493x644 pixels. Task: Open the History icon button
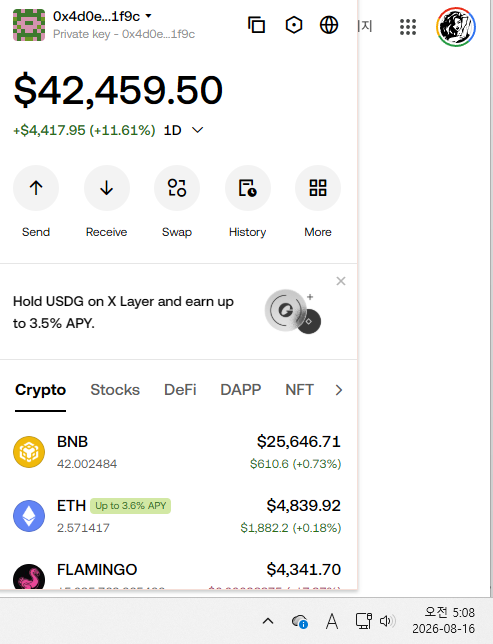[248, 188]
